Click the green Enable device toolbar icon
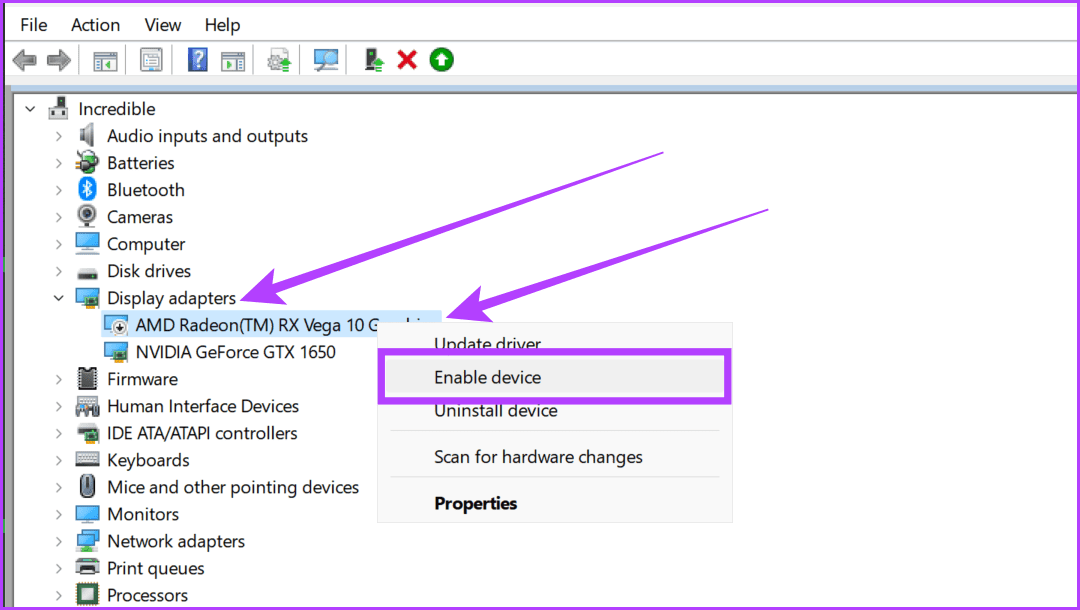The image size is (1080, 610). tap(440, 59)
